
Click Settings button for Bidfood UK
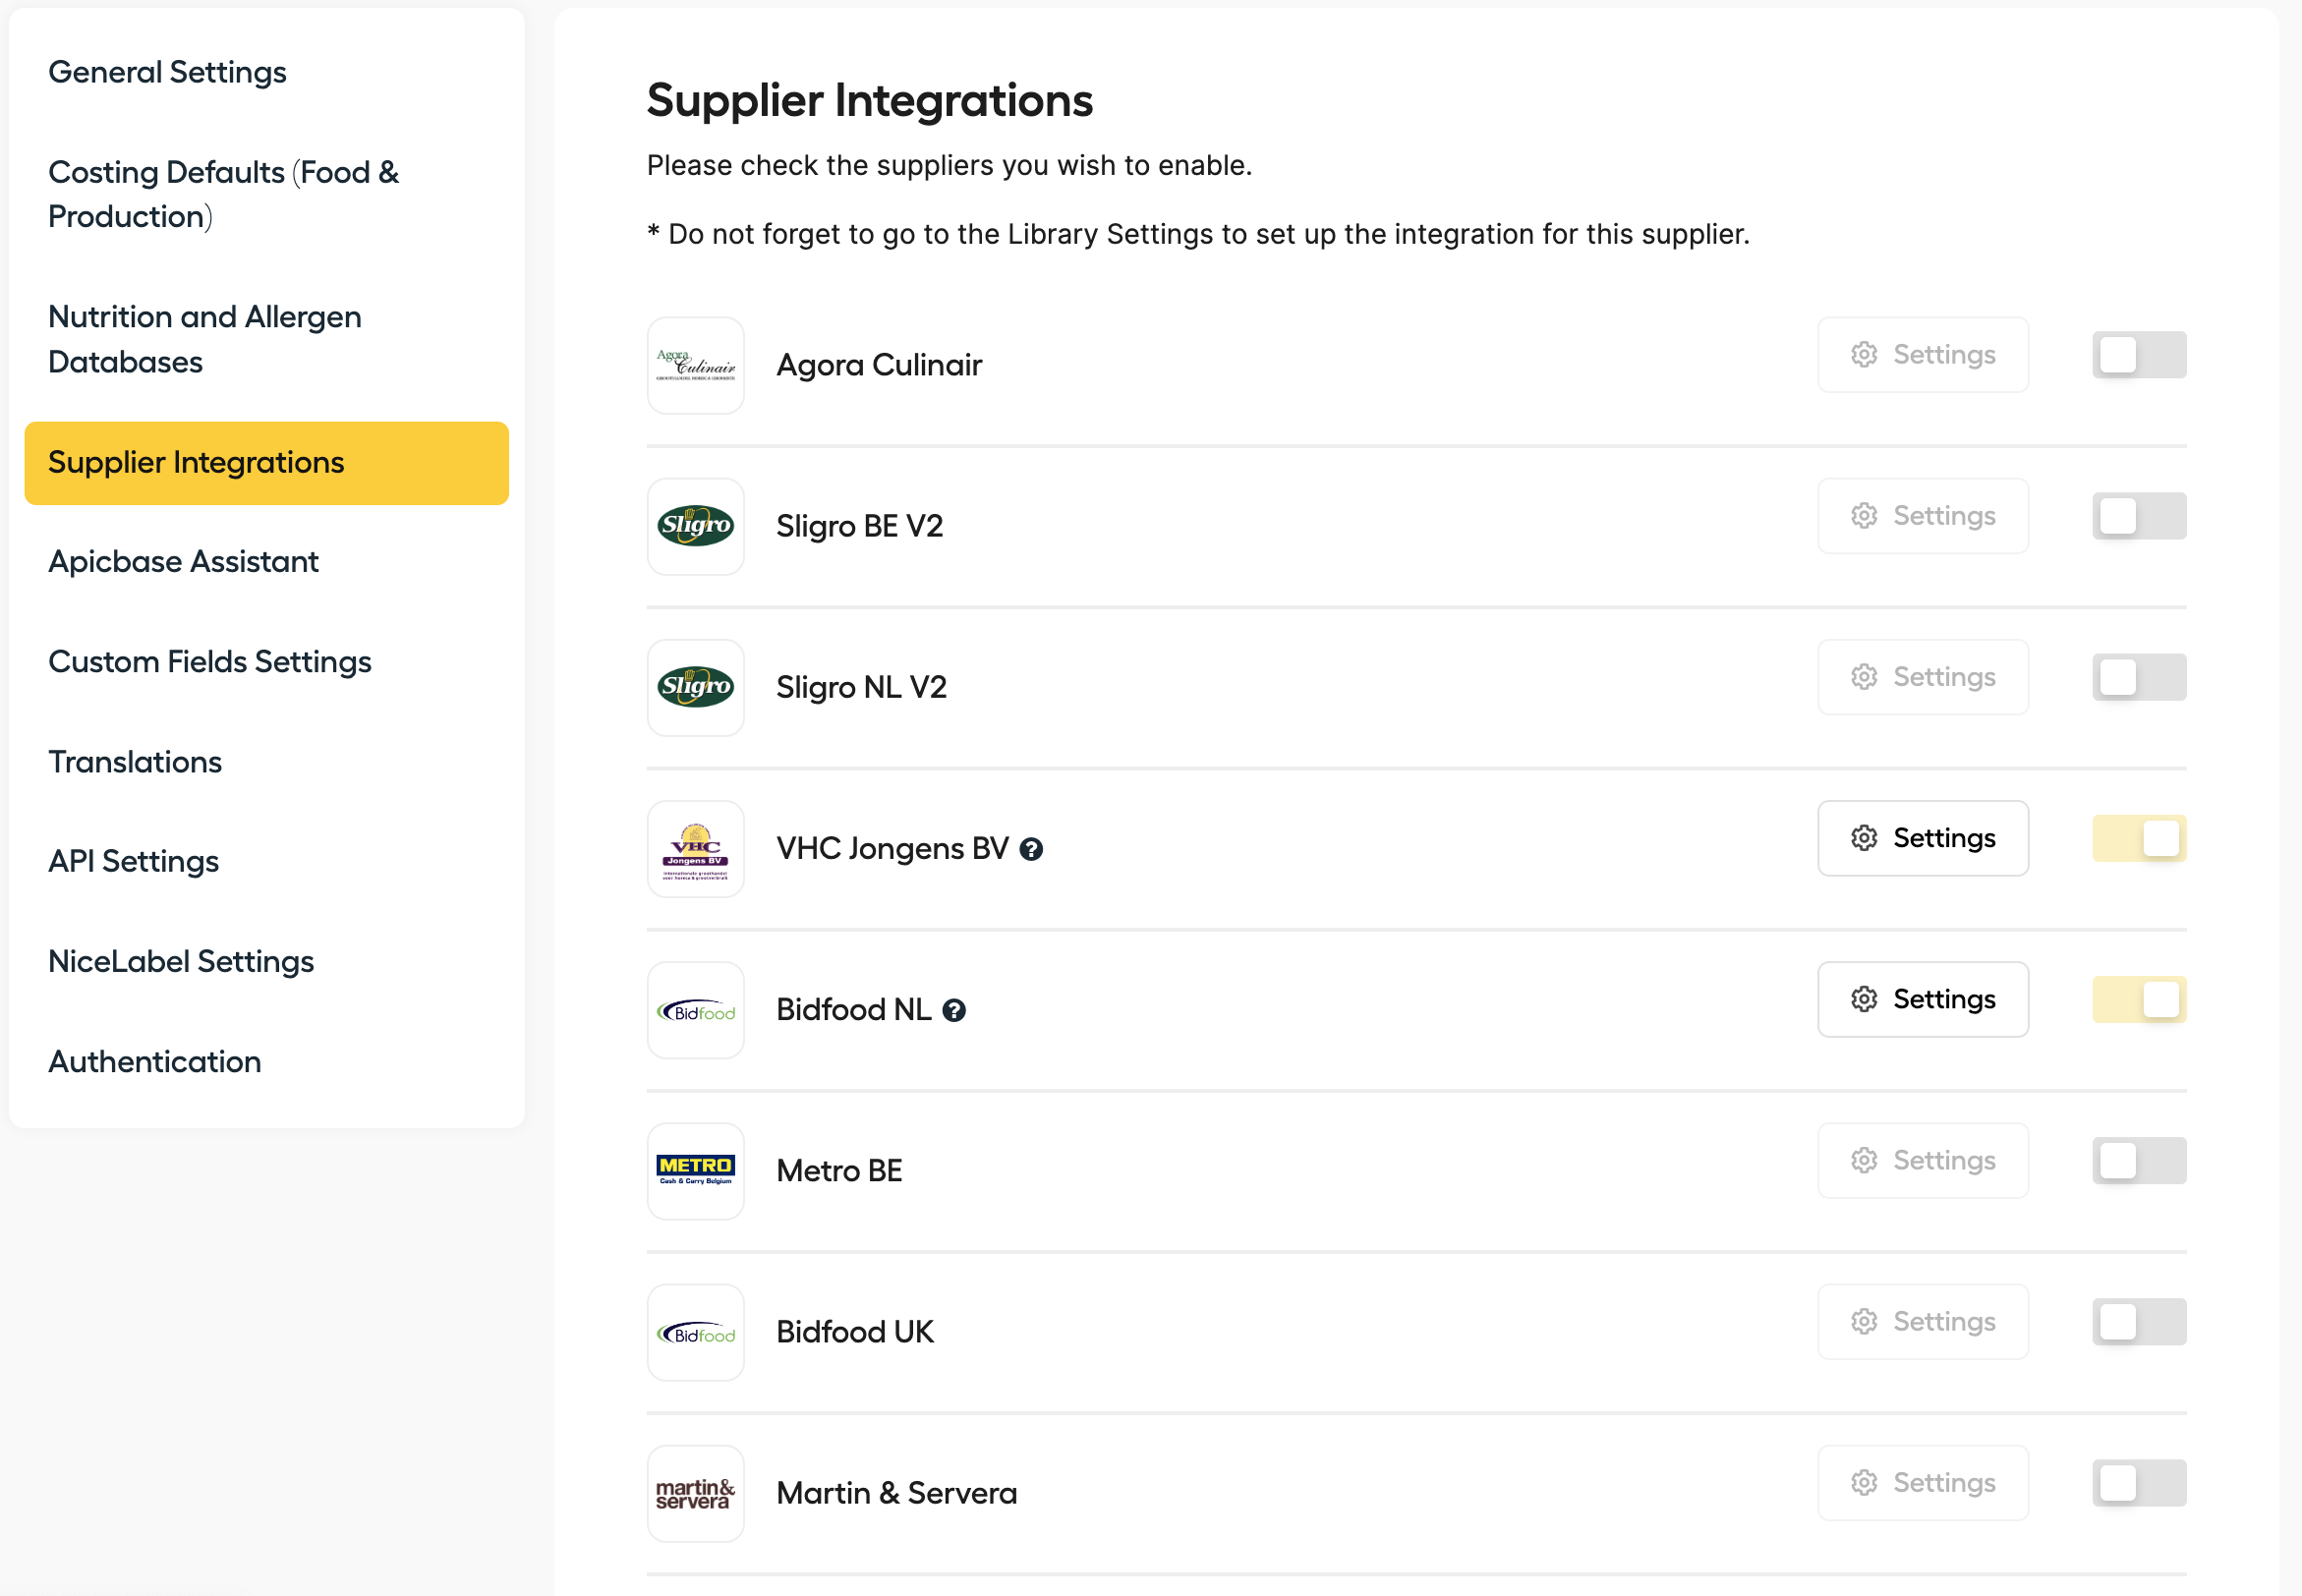pos(1922,1321)
